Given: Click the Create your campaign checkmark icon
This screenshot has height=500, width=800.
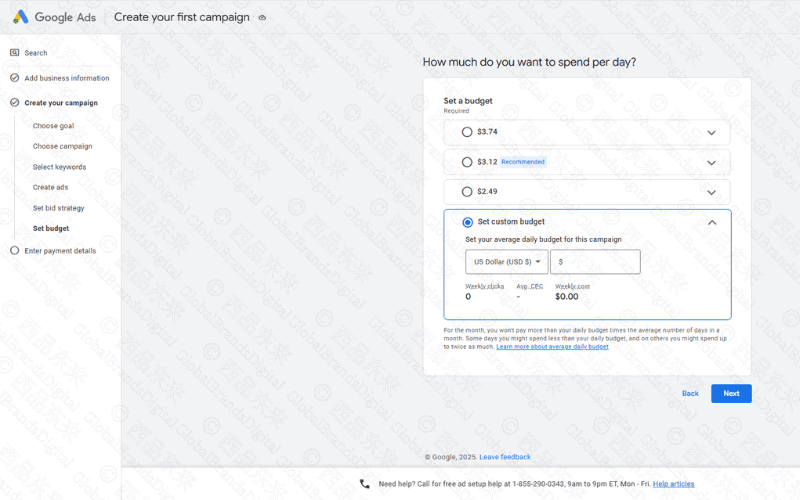Looking at the screenshot, I should pyautogui.click(x=14, y=102).
